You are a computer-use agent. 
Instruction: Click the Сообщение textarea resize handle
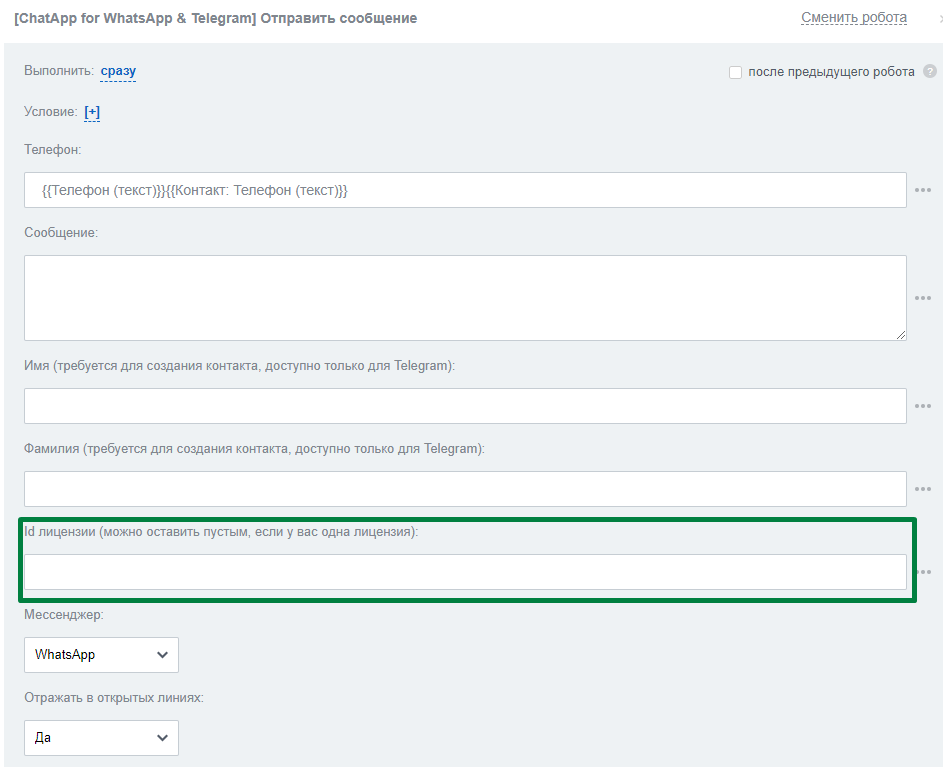[900, 334]
